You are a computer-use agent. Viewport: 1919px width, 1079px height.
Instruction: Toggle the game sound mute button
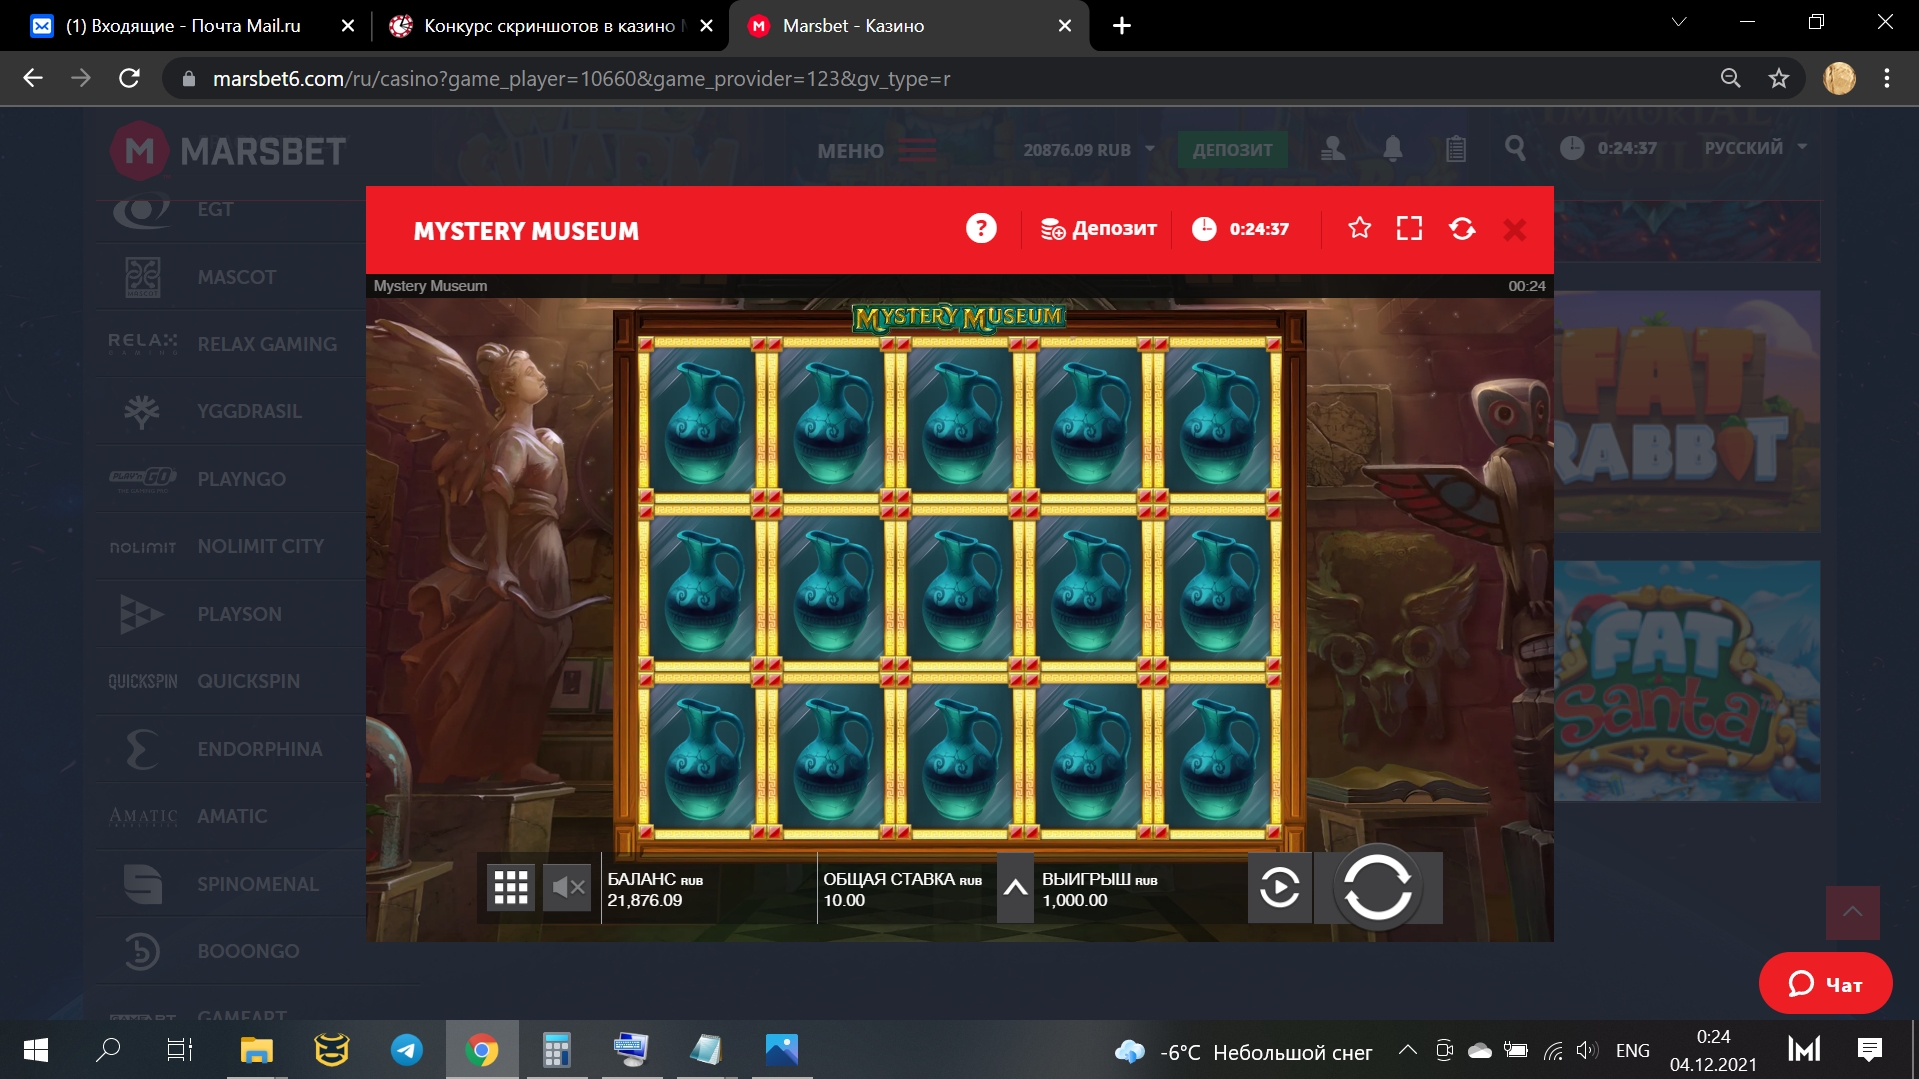(567, 887)
